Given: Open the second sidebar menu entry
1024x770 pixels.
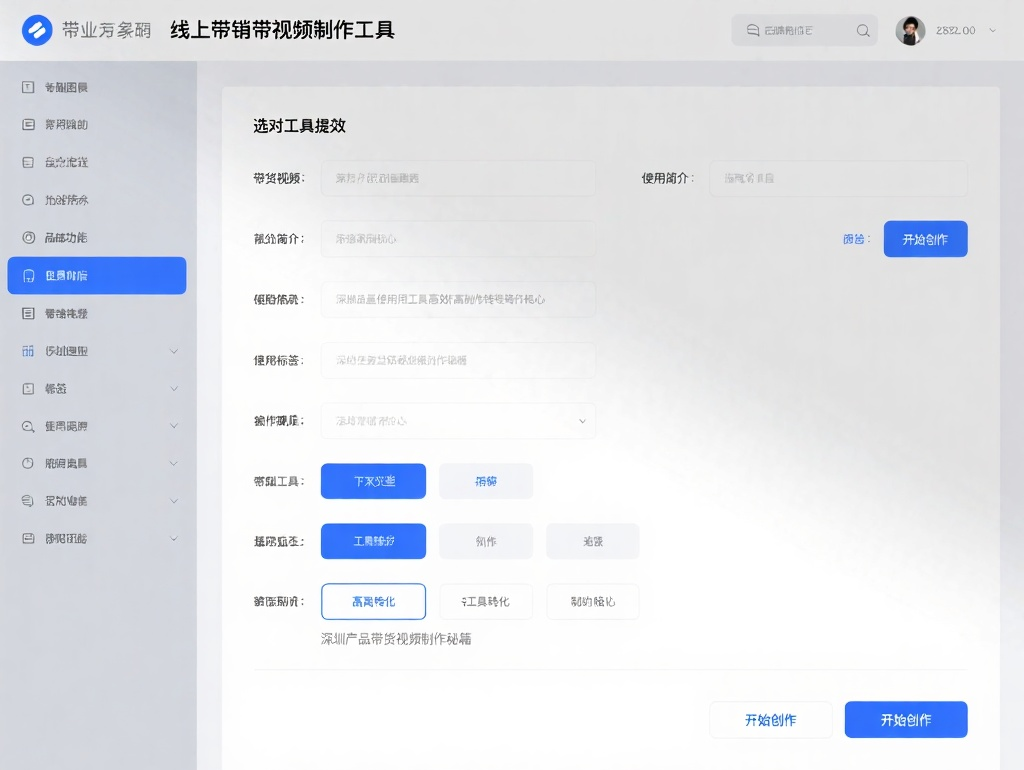Looking at the screenshot, I should [96, 124].
